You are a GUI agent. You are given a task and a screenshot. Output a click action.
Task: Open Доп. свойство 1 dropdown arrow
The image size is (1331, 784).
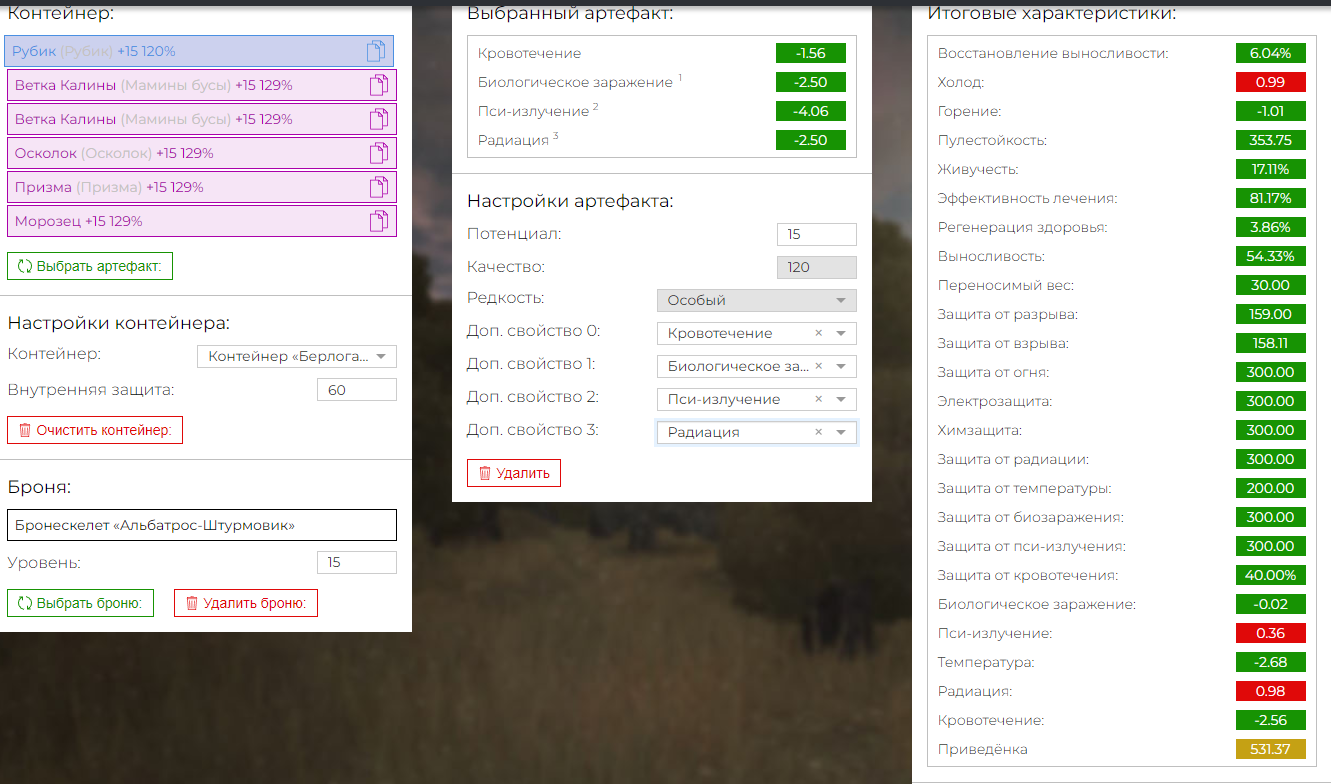click(x=841, y=366)
